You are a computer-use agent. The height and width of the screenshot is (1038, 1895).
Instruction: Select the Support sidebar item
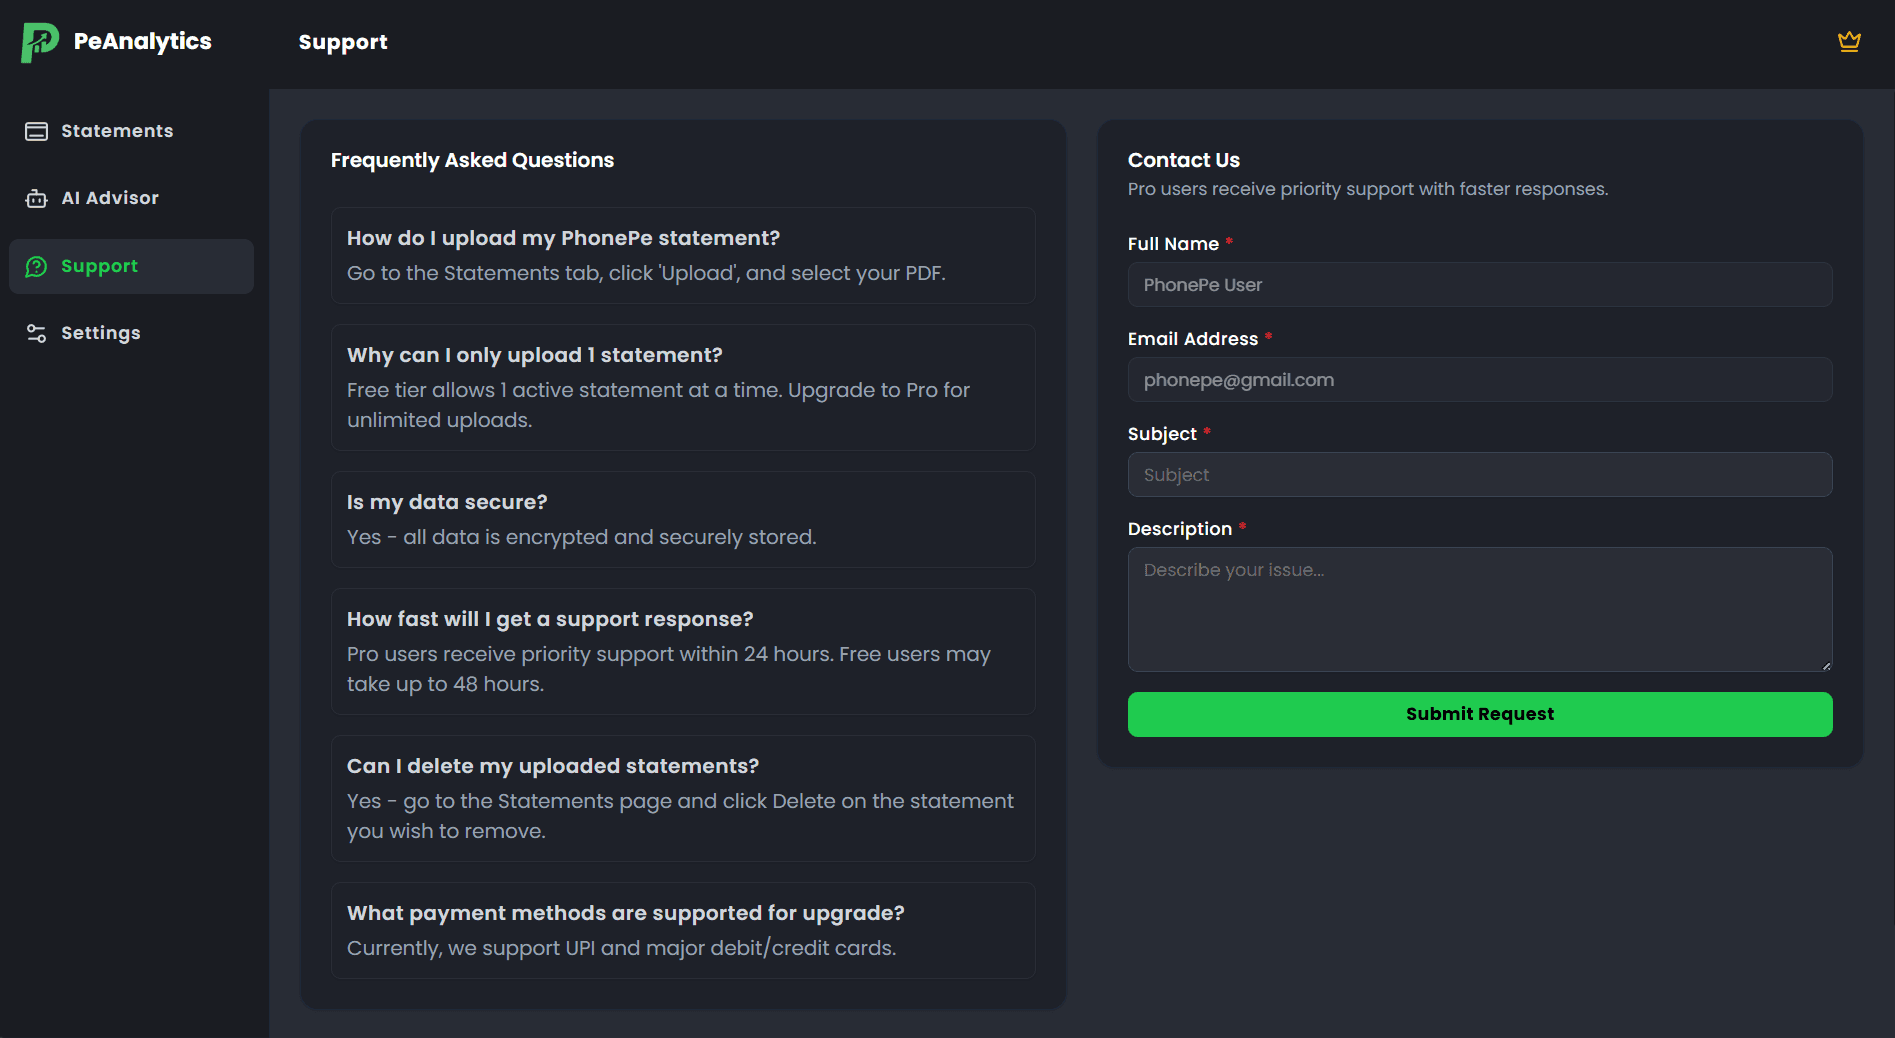tap(100, 266)
